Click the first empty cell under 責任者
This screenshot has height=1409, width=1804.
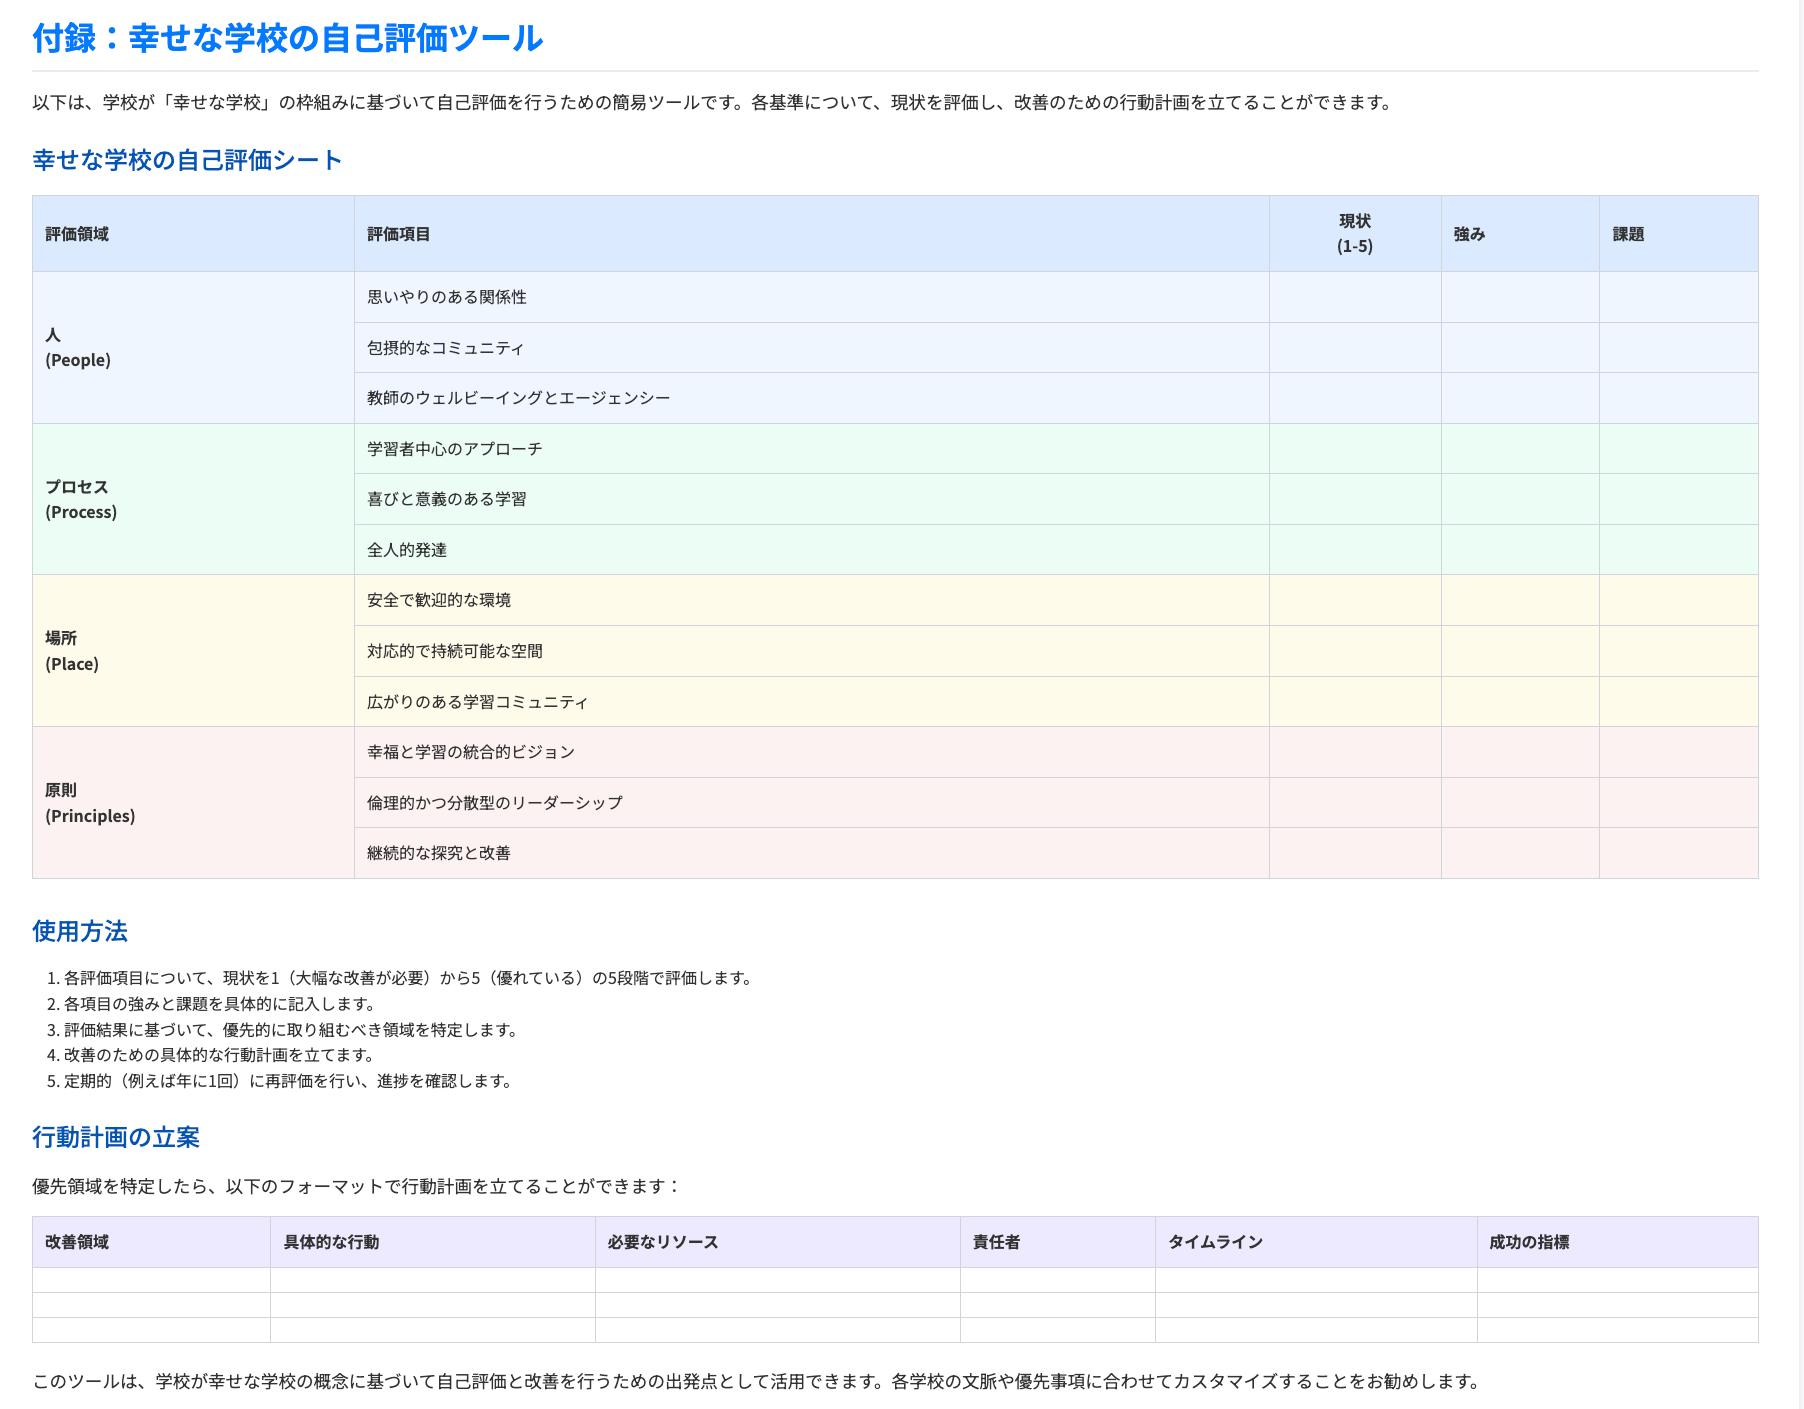pos(1058,1280)
